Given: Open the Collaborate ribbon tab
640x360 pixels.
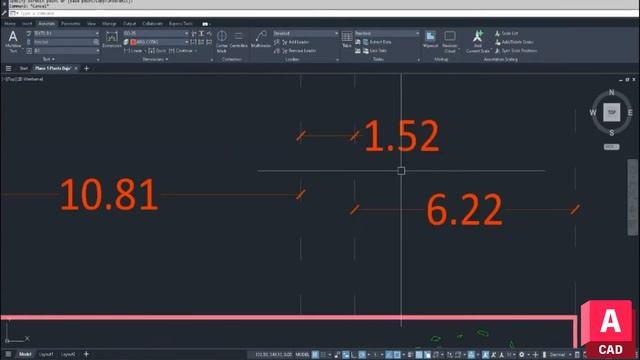Looking at the screenshot, I should pyautogui.click(x=153, y=24).
